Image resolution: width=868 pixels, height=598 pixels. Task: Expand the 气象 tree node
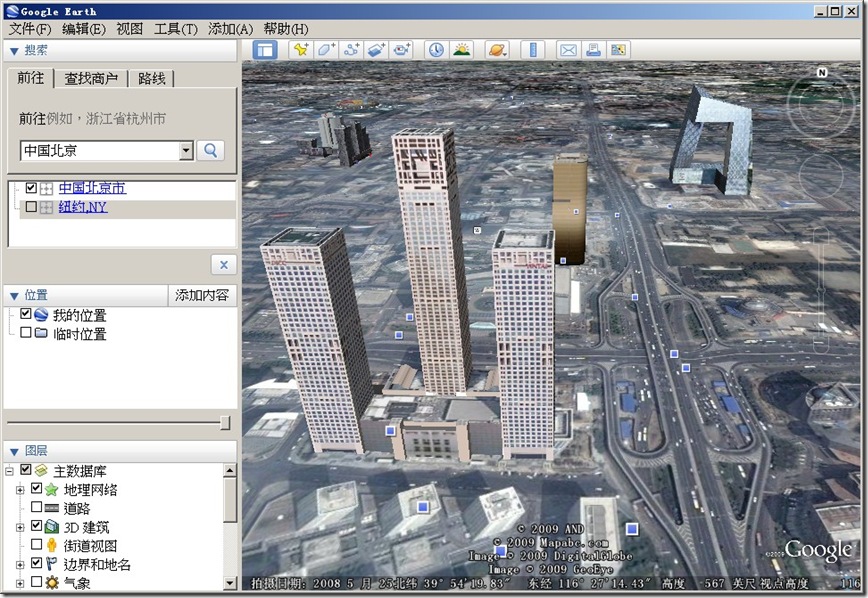coord(20,583)
